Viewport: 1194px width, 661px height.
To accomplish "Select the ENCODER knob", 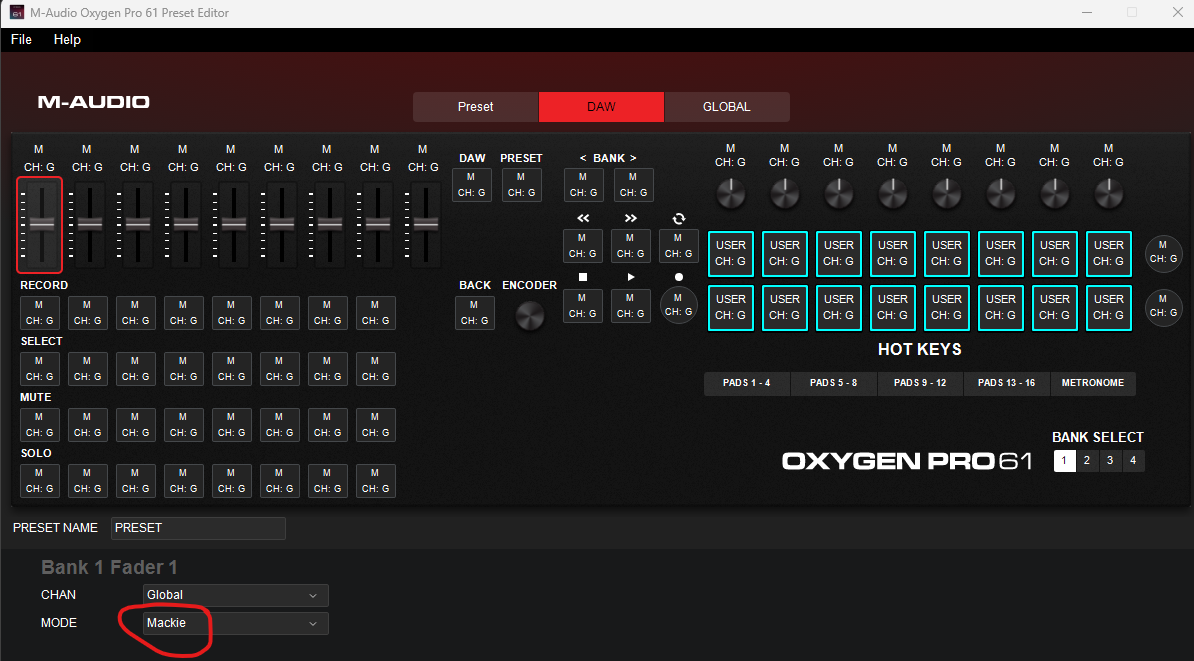I will (x=529, y=315).
